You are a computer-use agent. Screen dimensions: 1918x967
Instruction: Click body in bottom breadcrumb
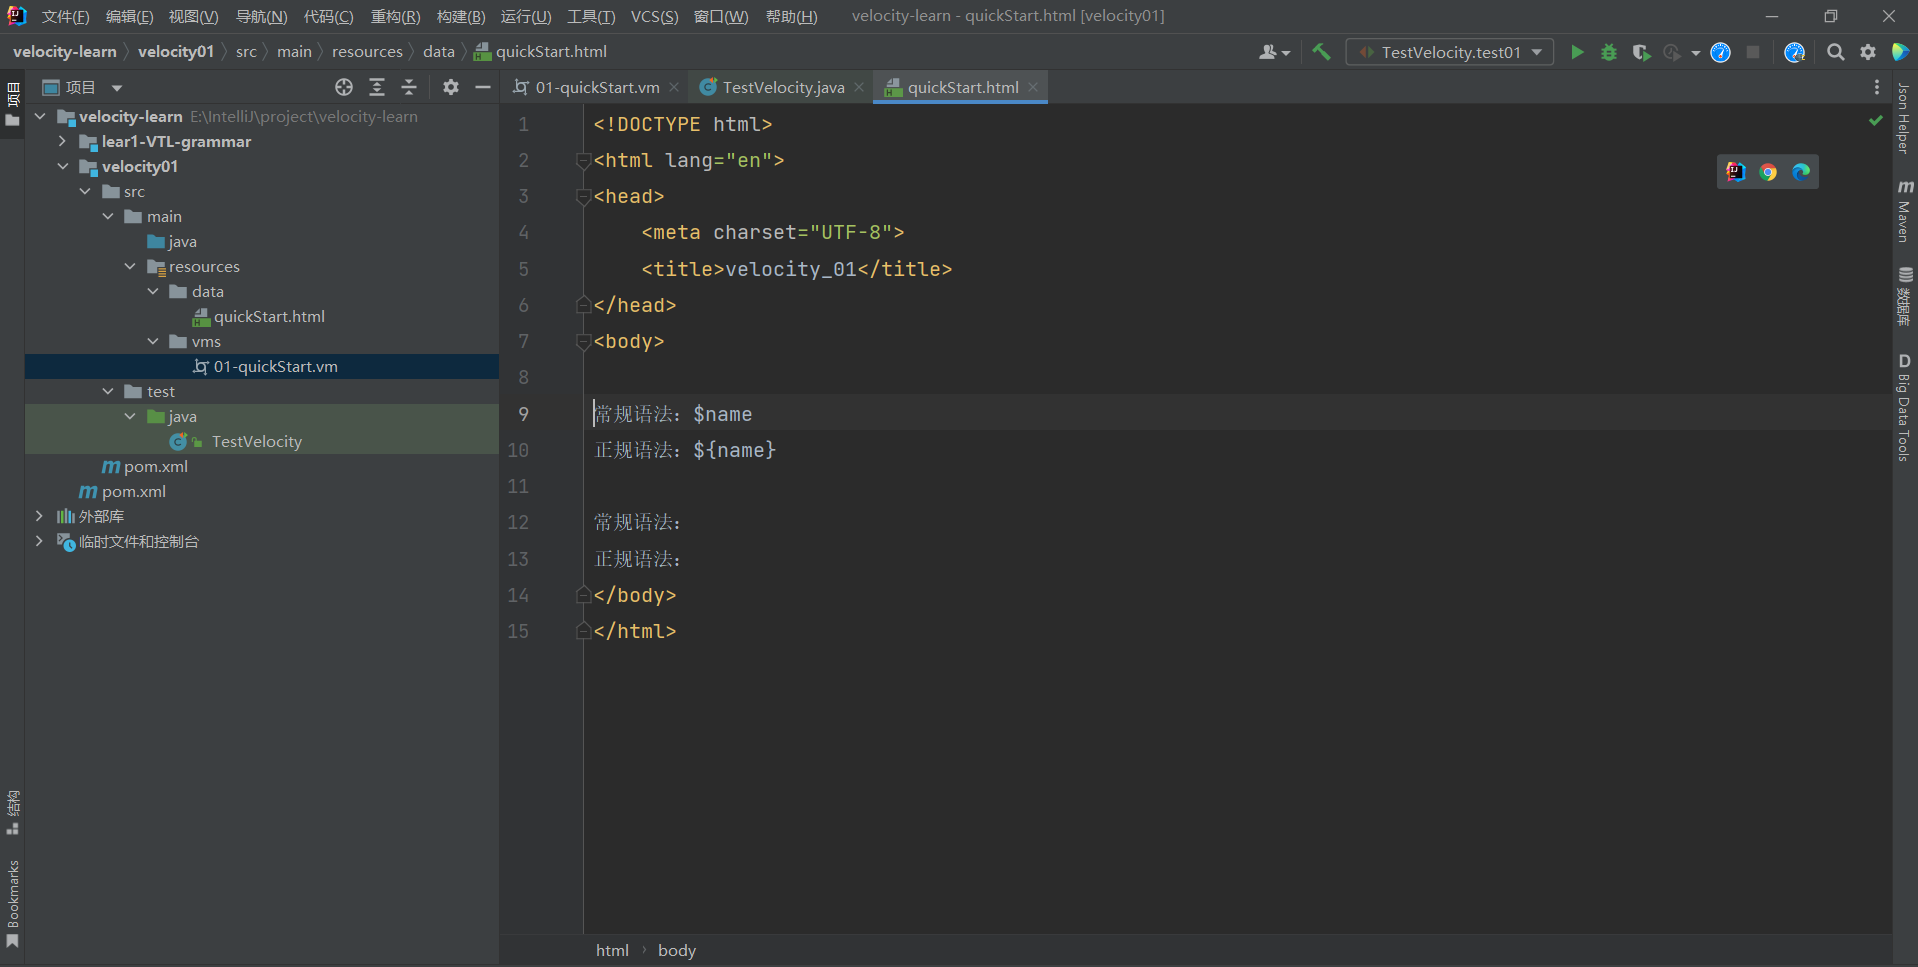677,951
